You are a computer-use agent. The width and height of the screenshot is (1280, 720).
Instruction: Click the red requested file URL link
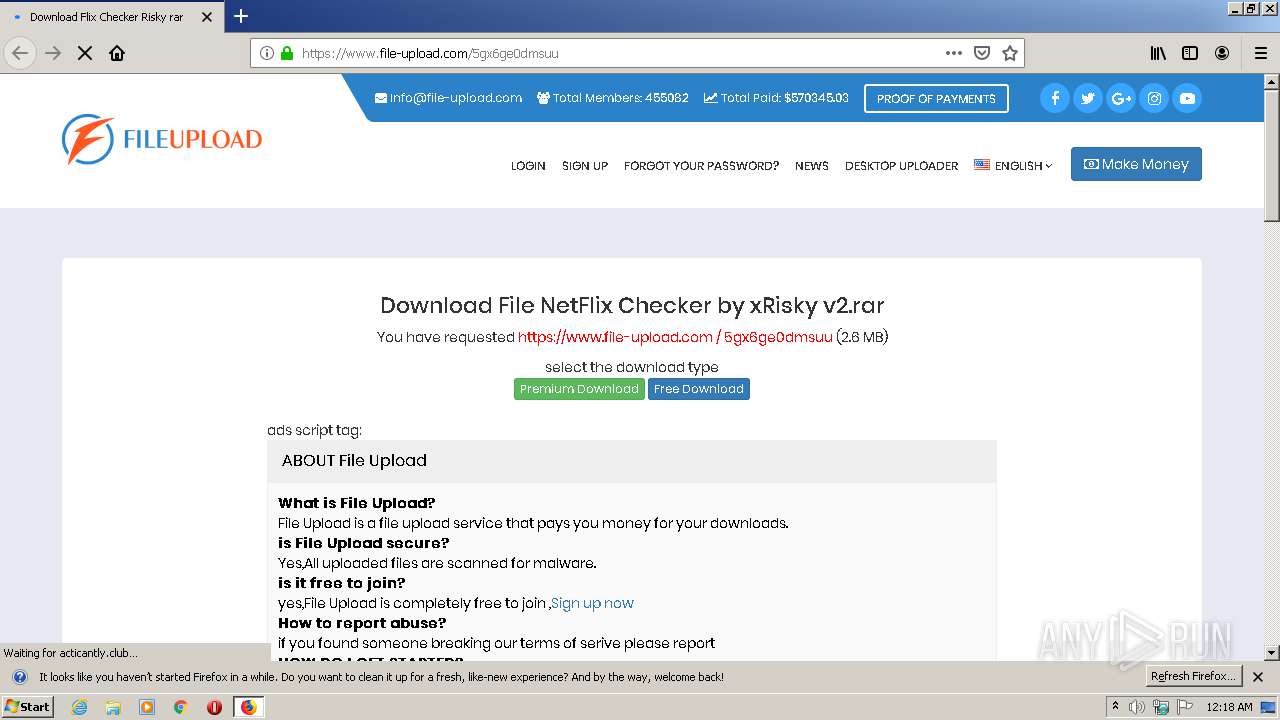coord(675,337)
